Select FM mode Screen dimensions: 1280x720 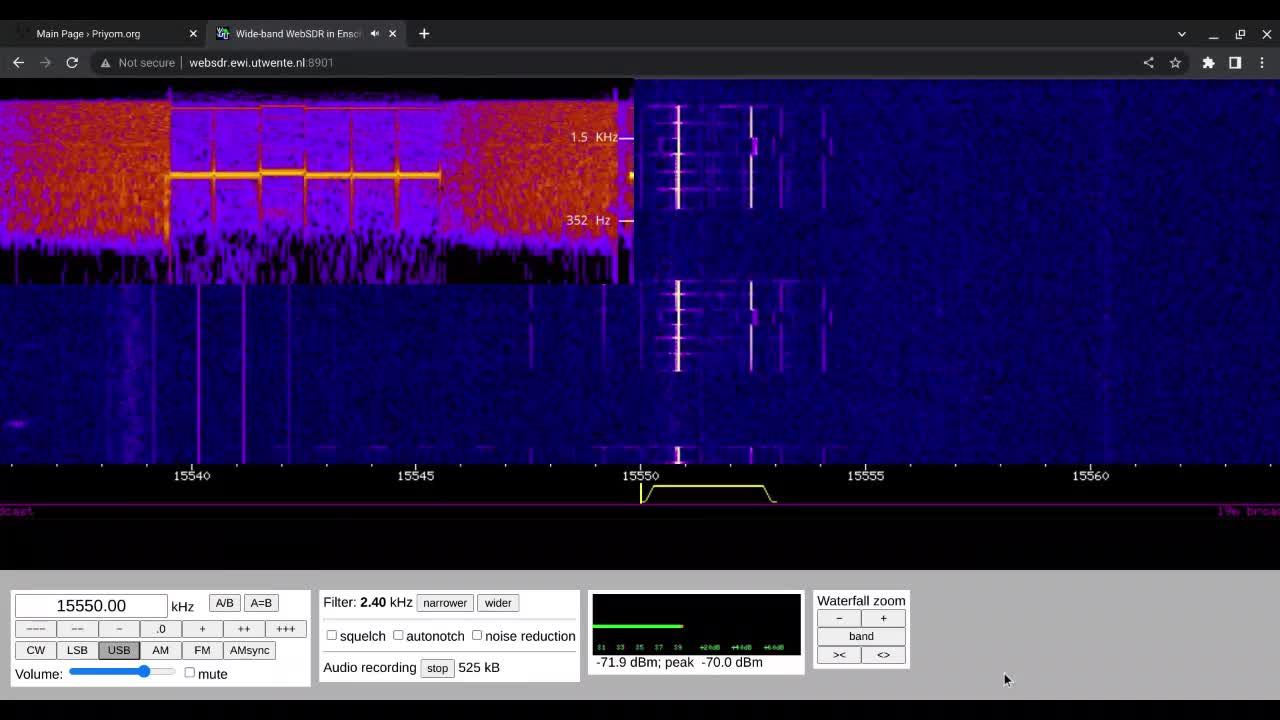[202, 650]
